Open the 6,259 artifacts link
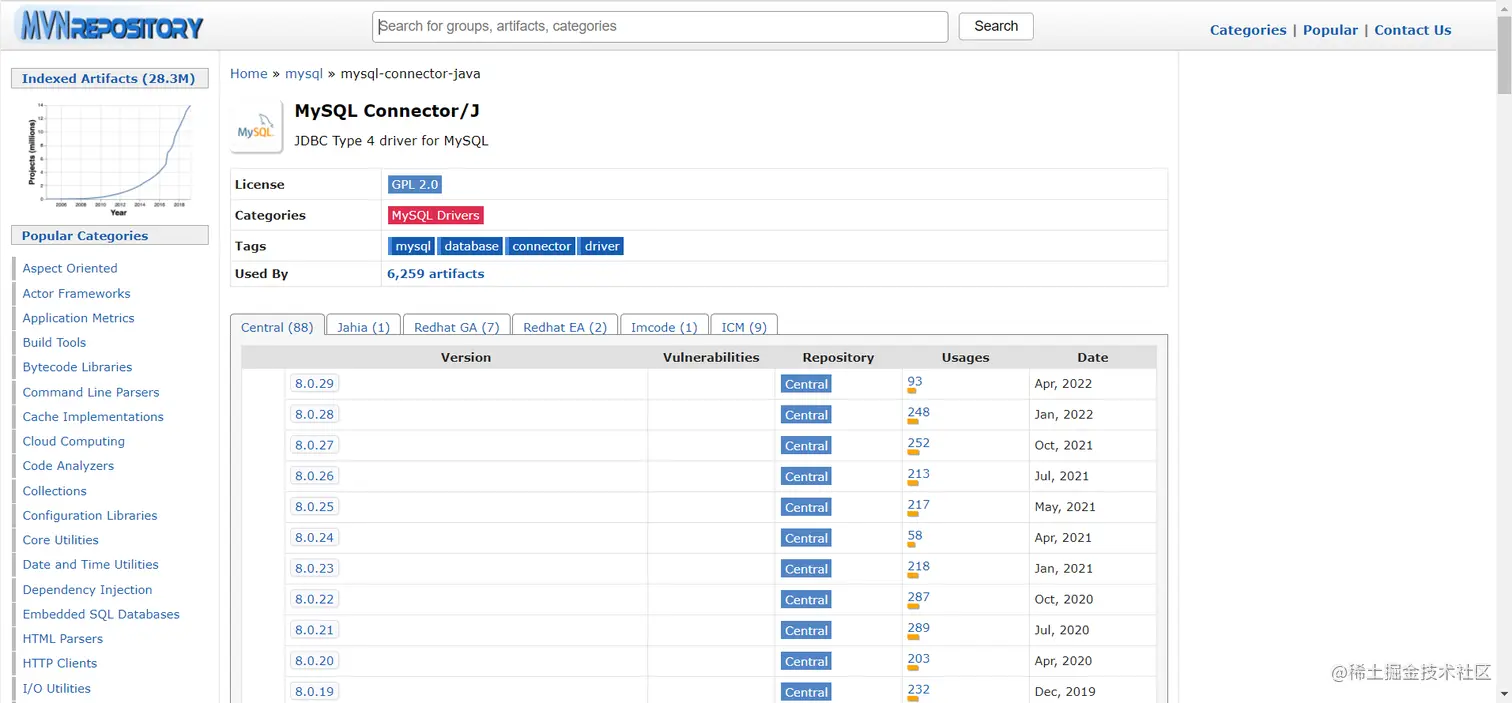1512x703 pixels. tap(436, 274)
